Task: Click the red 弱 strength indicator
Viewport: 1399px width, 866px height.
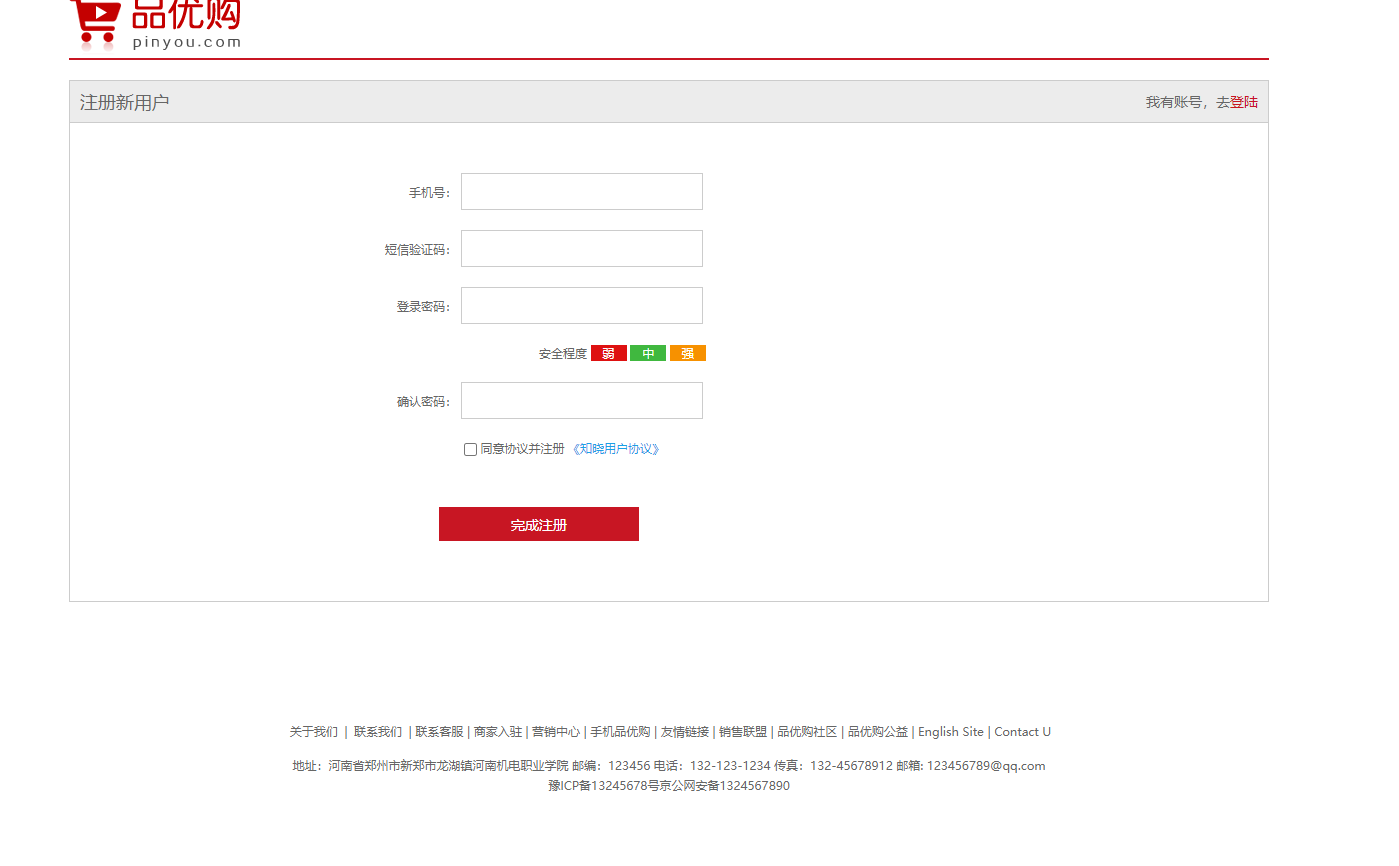Action: pyautogui.click(x=608, y=352)
